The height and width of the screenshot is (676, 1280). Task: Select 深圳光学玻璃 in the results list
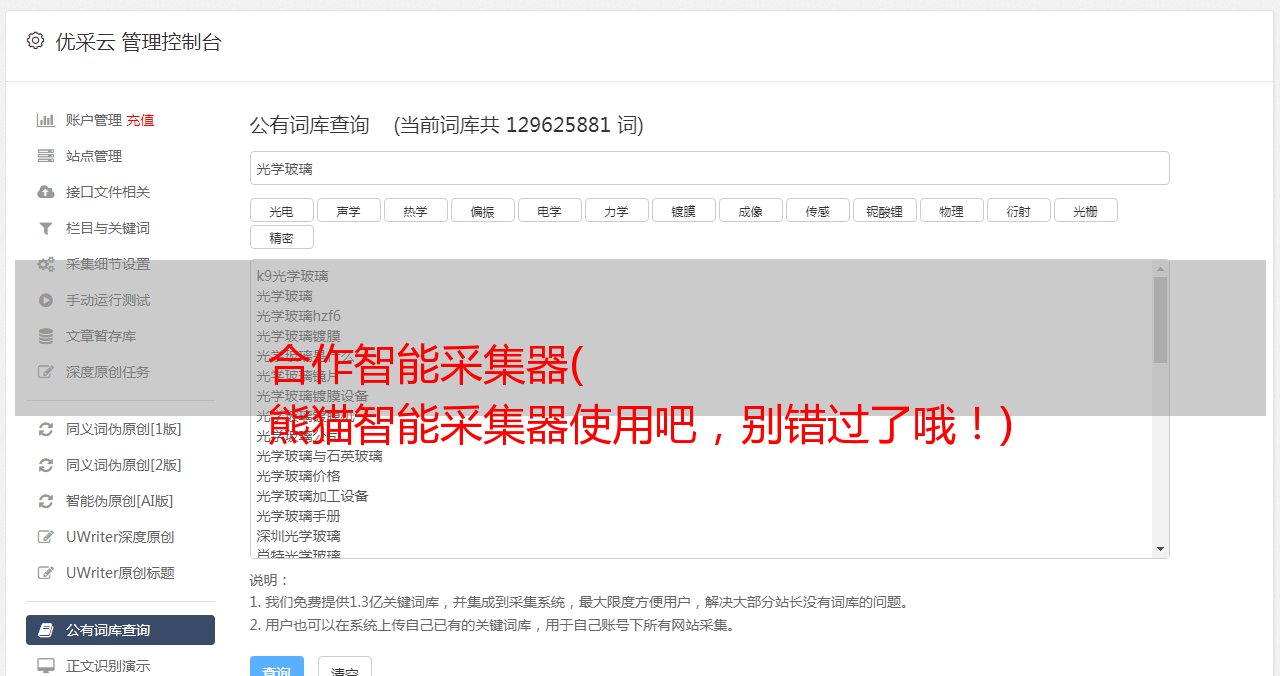coord(298,536)
